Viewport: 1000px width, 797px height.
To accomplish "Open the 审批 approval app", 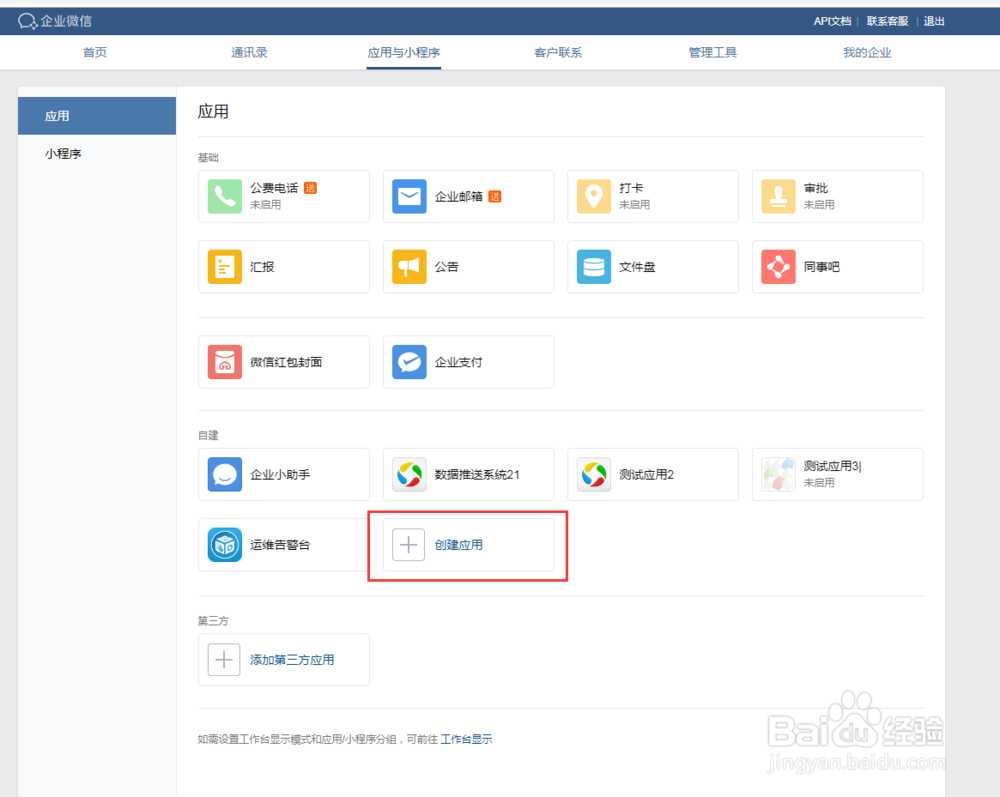I will [837, 196].
